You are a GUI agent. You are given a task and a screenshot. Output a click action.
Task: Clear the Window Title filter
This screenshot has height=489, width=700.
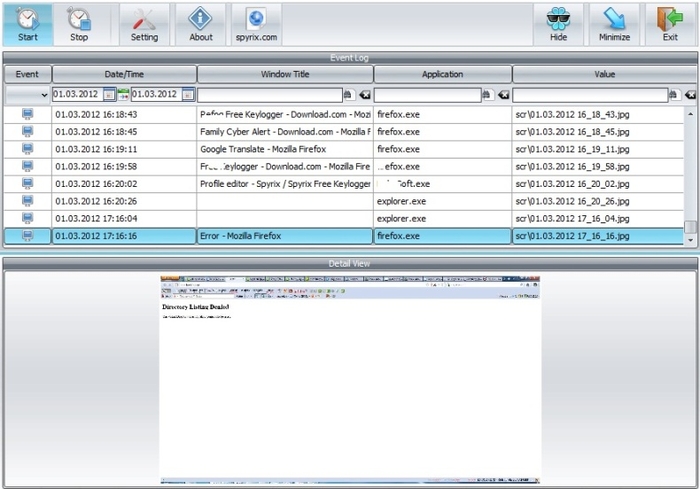pos(365,95)
